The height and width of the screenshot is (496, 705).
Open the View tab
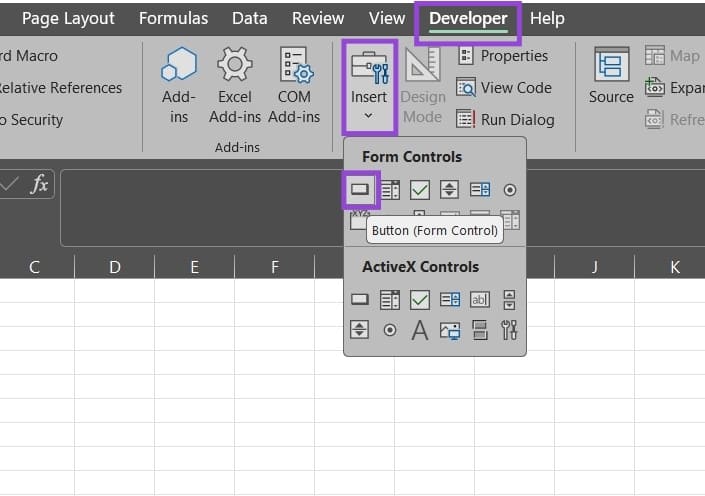coord(387,18)
